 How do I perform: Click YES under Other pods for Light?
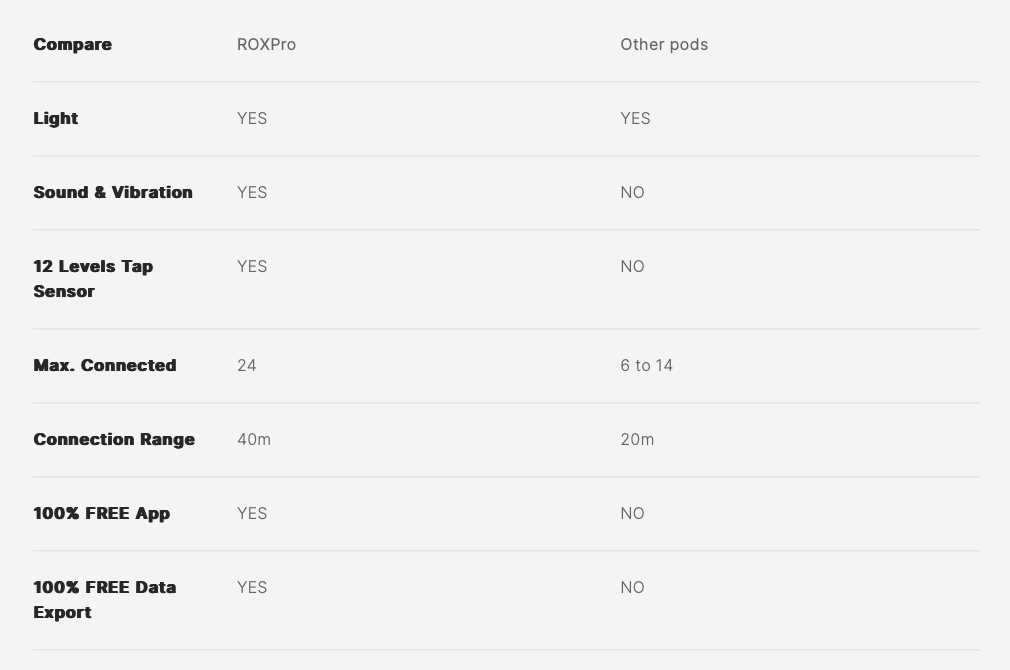635,118
